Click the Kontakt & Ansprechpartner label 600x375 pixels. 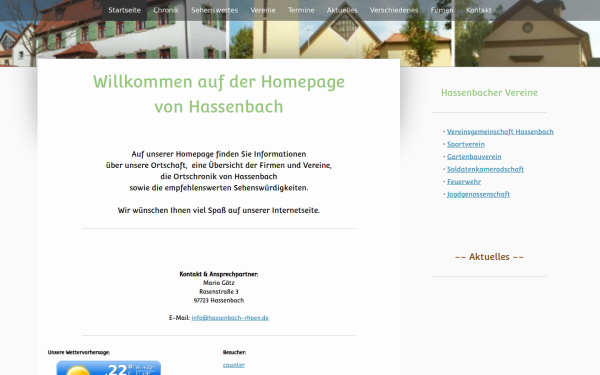(219, 274)
